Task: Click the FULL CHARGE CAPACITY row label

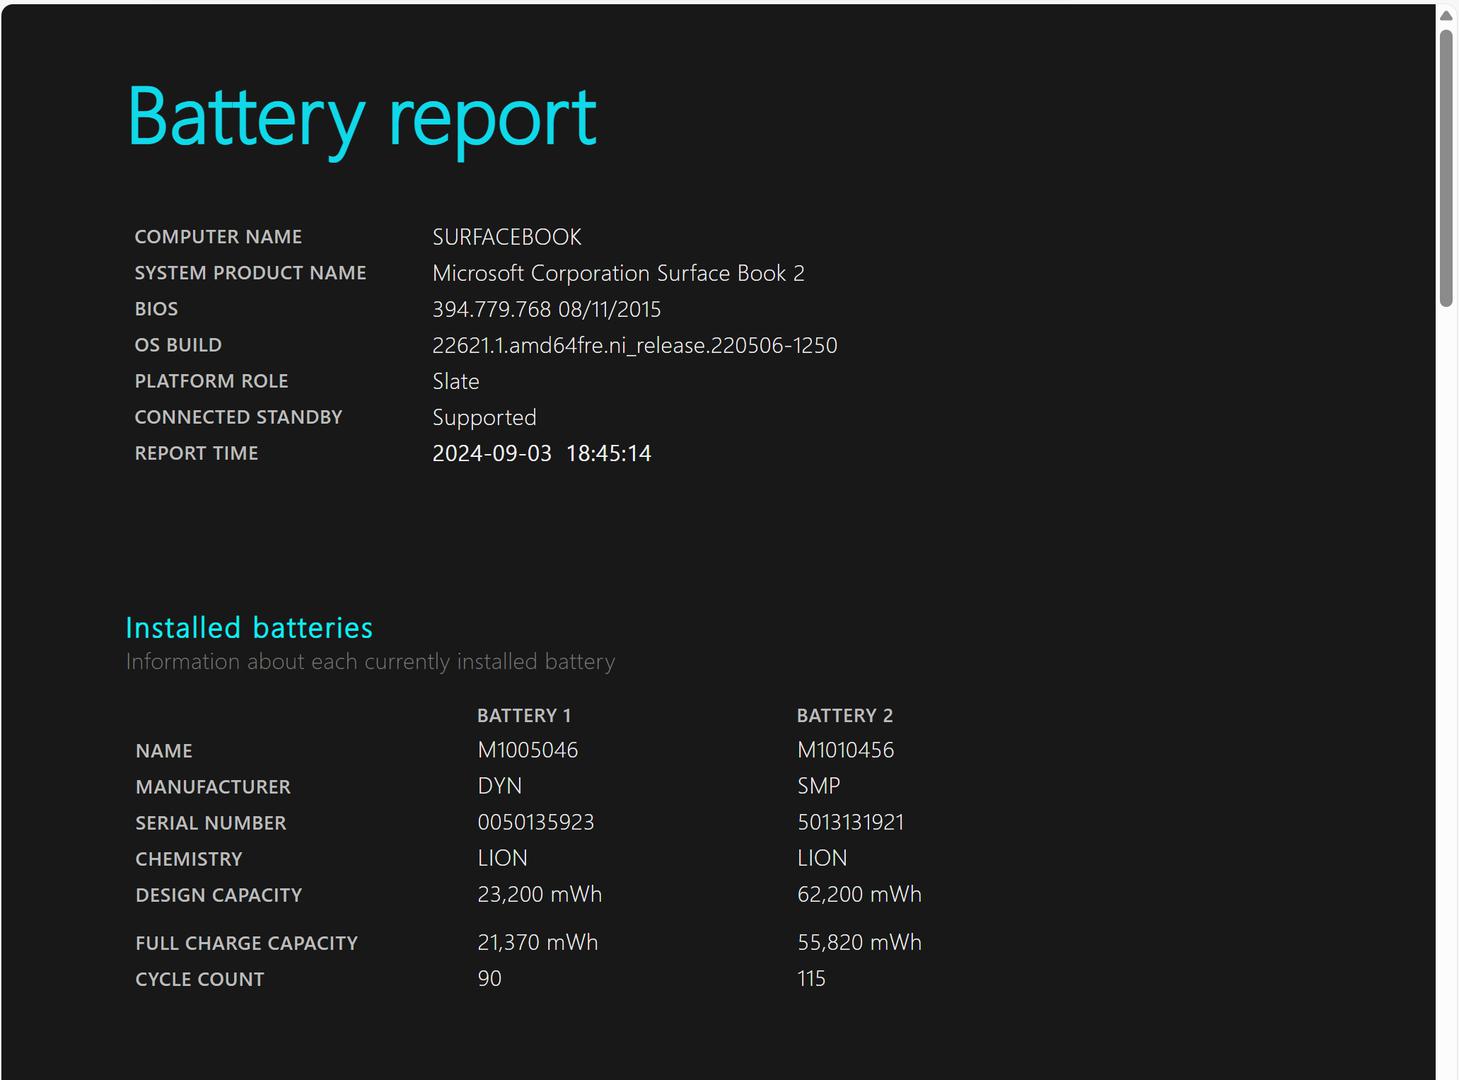Action: 247,943
